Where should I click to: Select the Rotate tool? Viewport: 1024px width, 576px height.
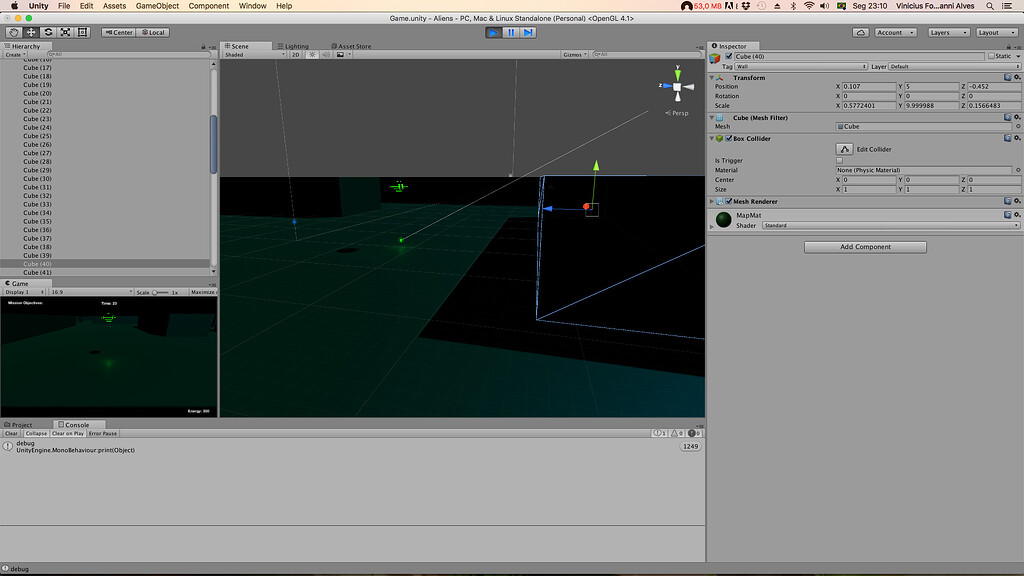point(48,32)
